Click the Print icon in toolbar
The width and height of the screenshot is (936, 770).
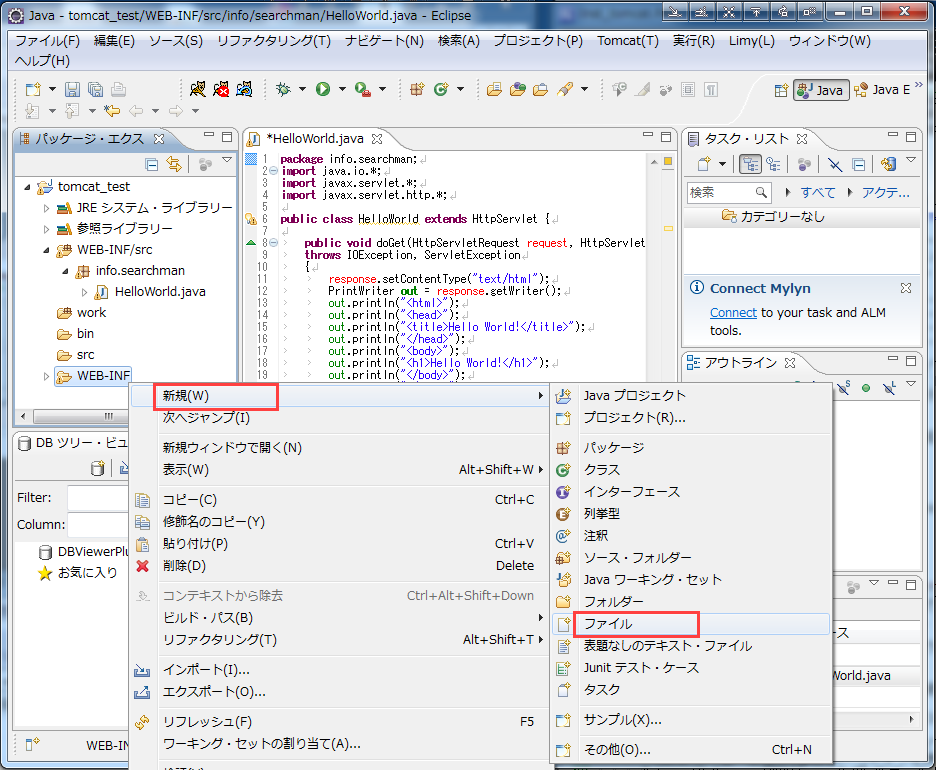point(118,90)
